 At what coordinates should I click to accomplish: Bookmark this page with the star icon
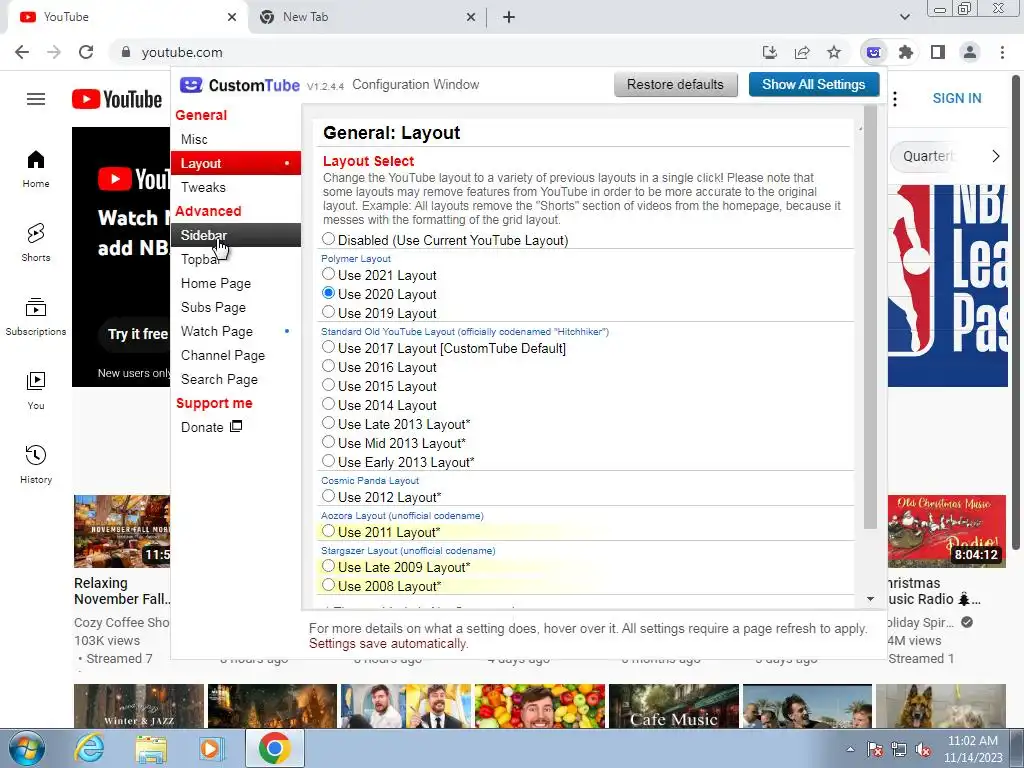pos(834,52)
